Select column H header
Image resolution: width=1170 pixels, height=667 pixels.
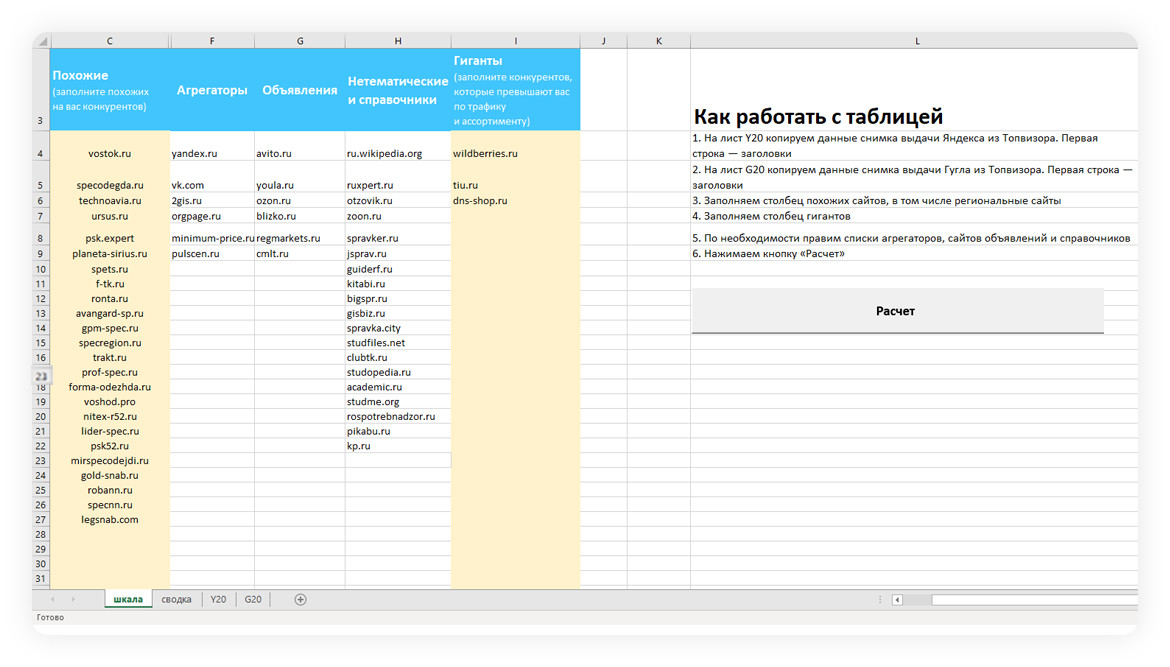pos(398,41)
